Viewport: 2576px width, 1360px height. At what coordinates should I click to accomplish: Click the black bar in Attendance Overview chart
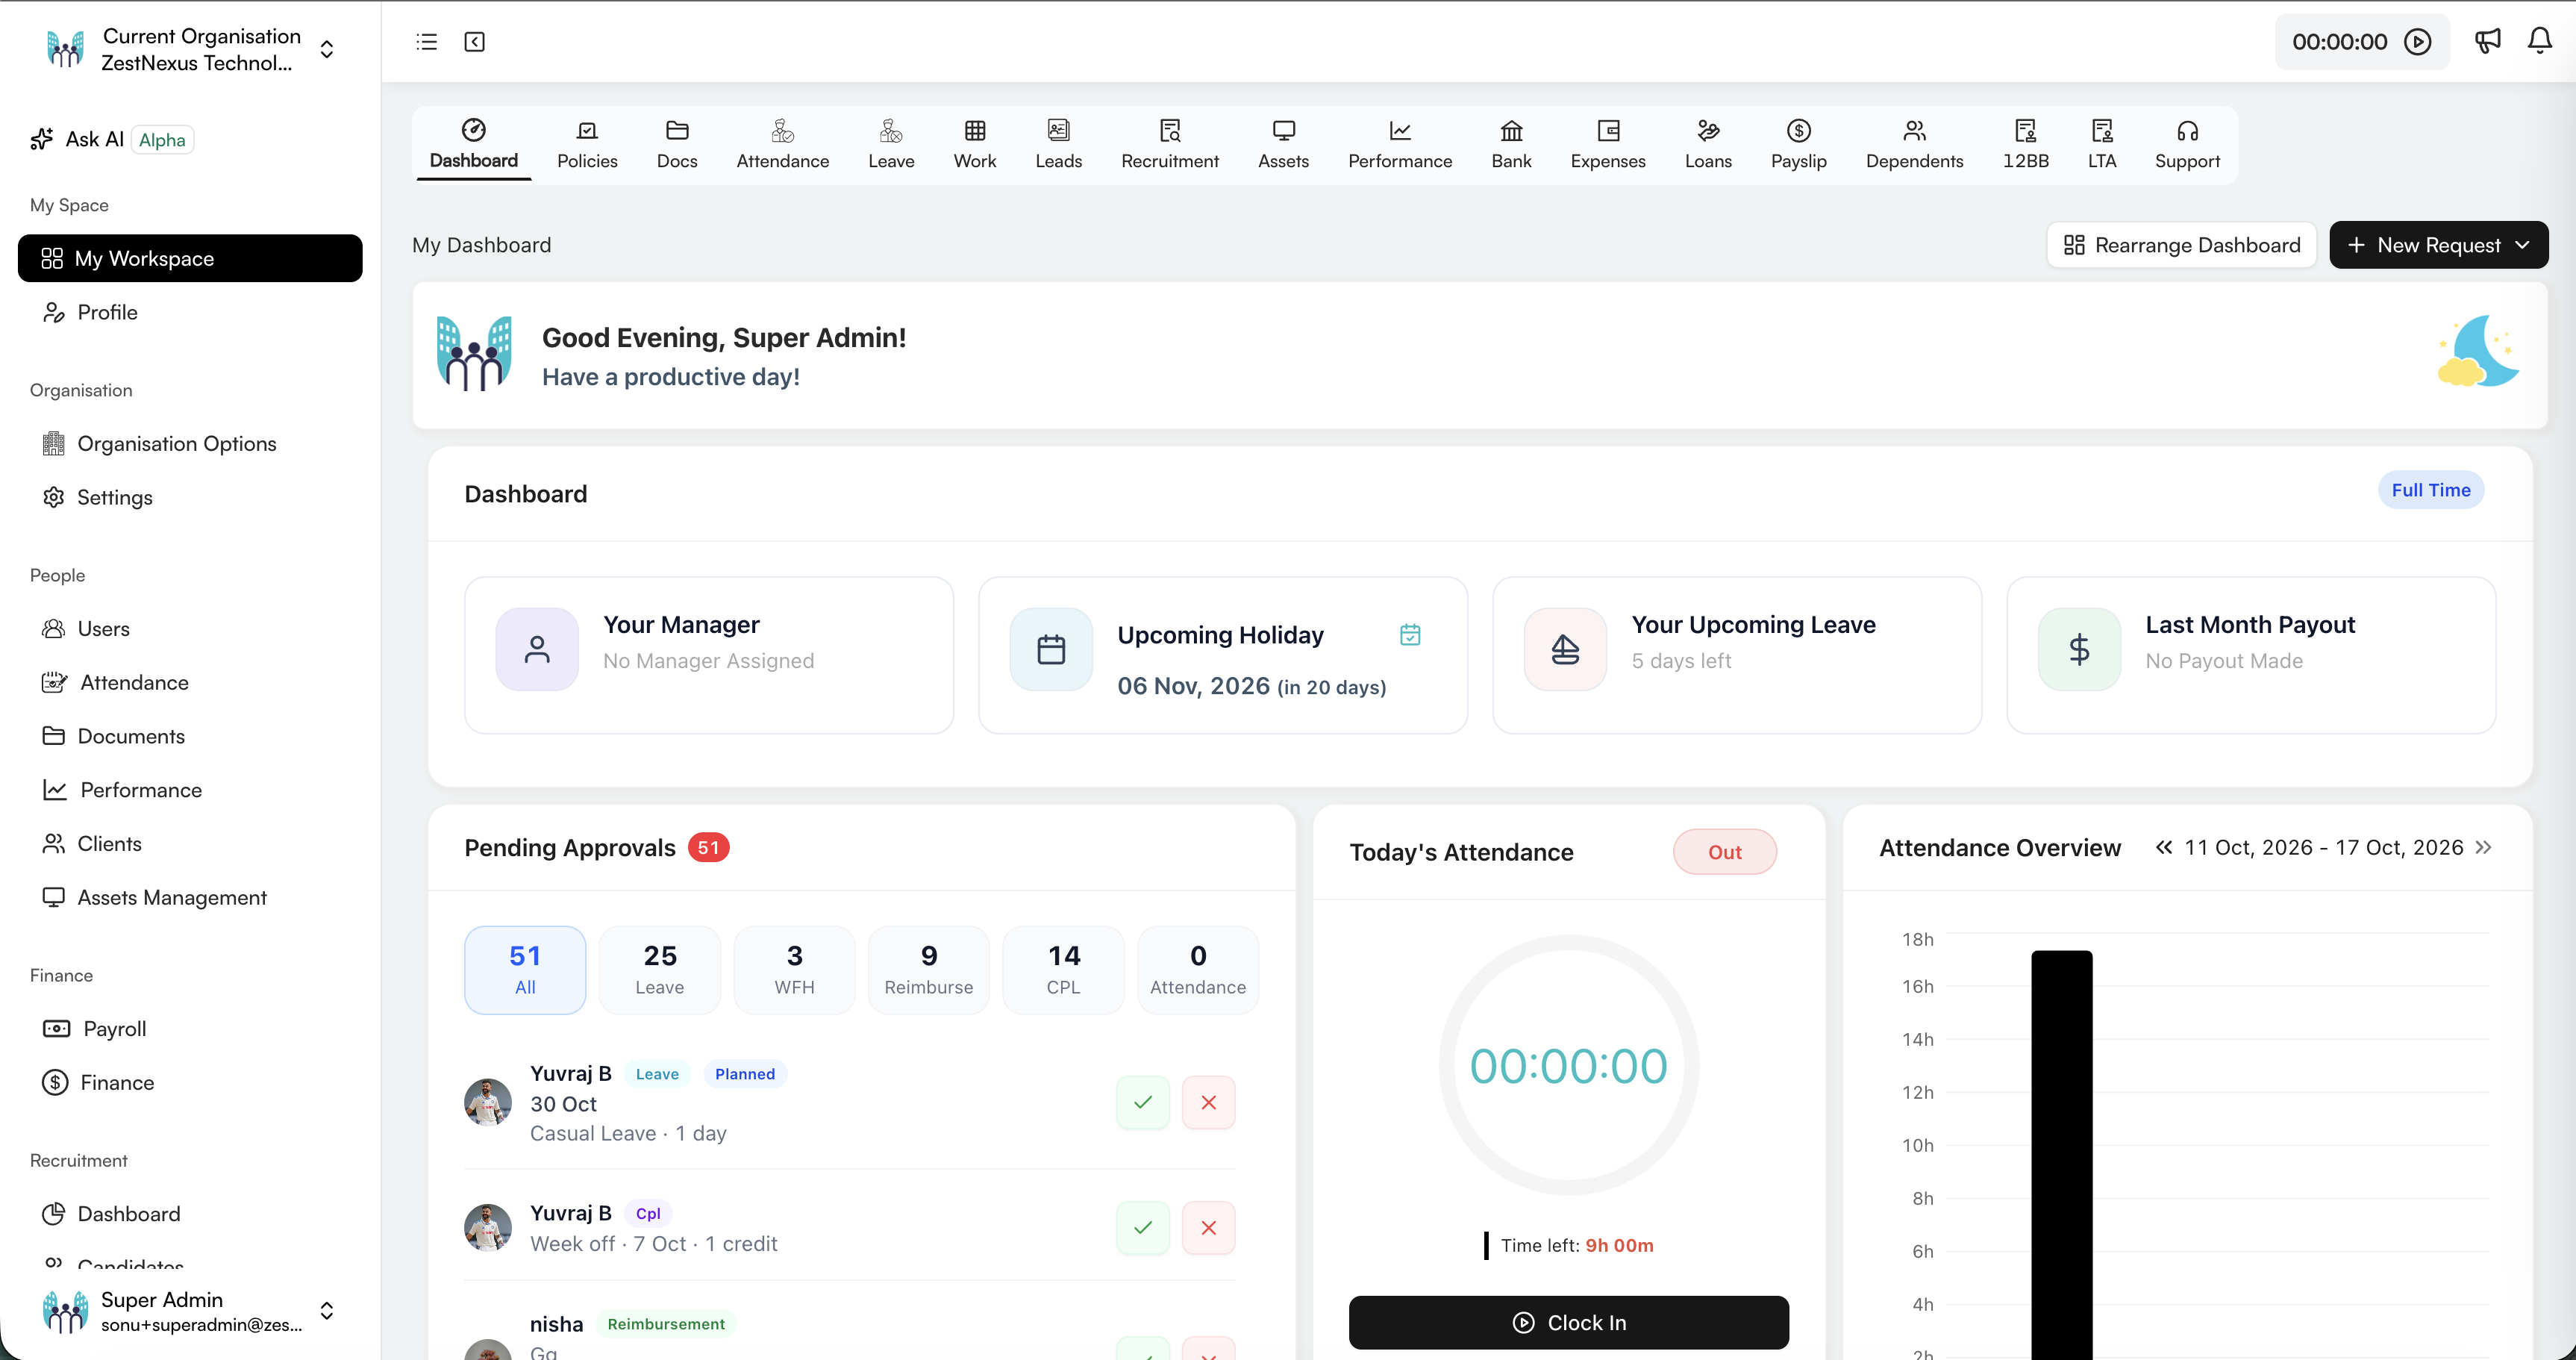(x=2061, y=1155)
